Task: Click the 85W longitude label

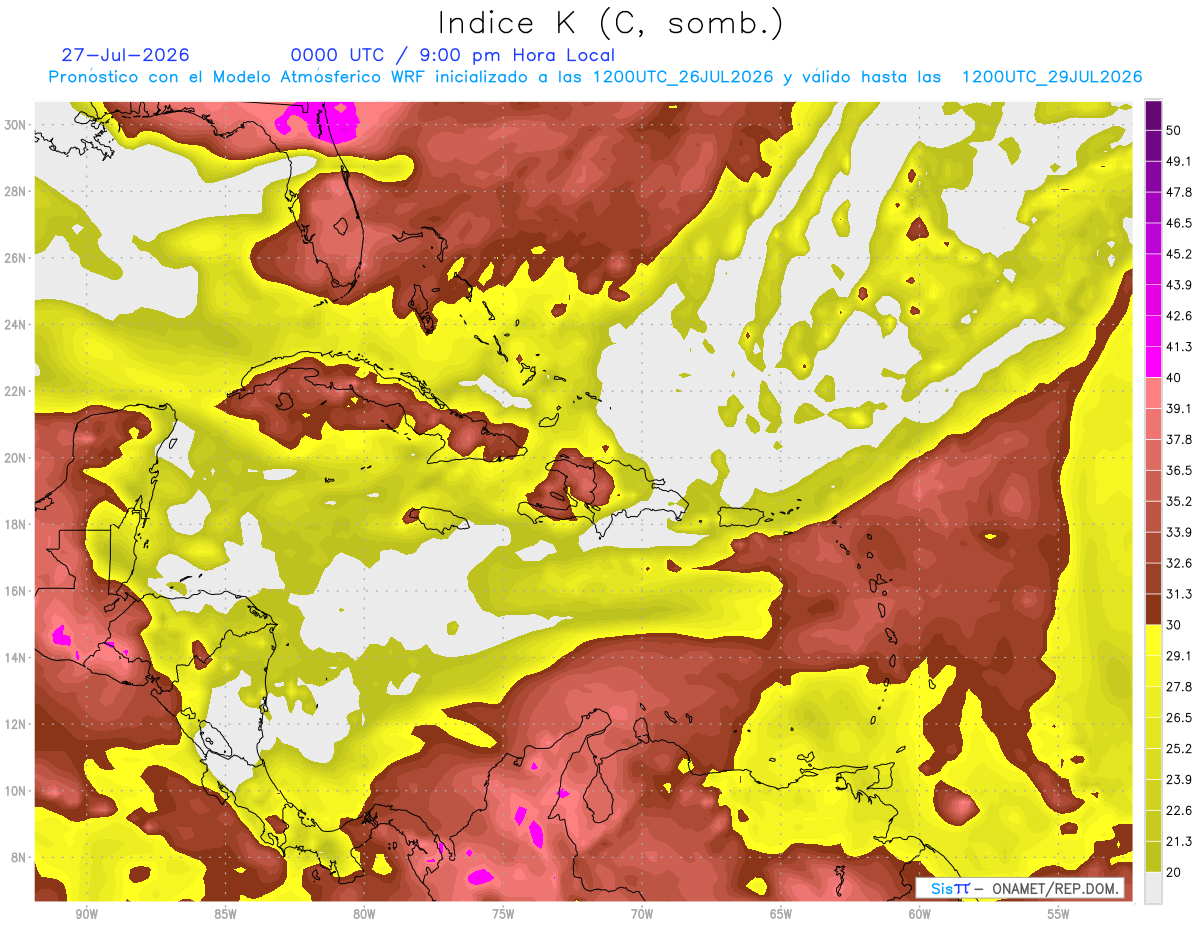Action: 225,914
